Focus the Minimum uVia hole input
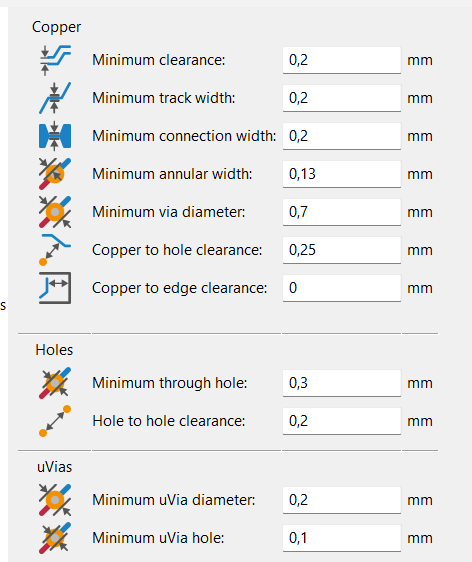The height and width of the screenshot is (562, 472). 342,538
